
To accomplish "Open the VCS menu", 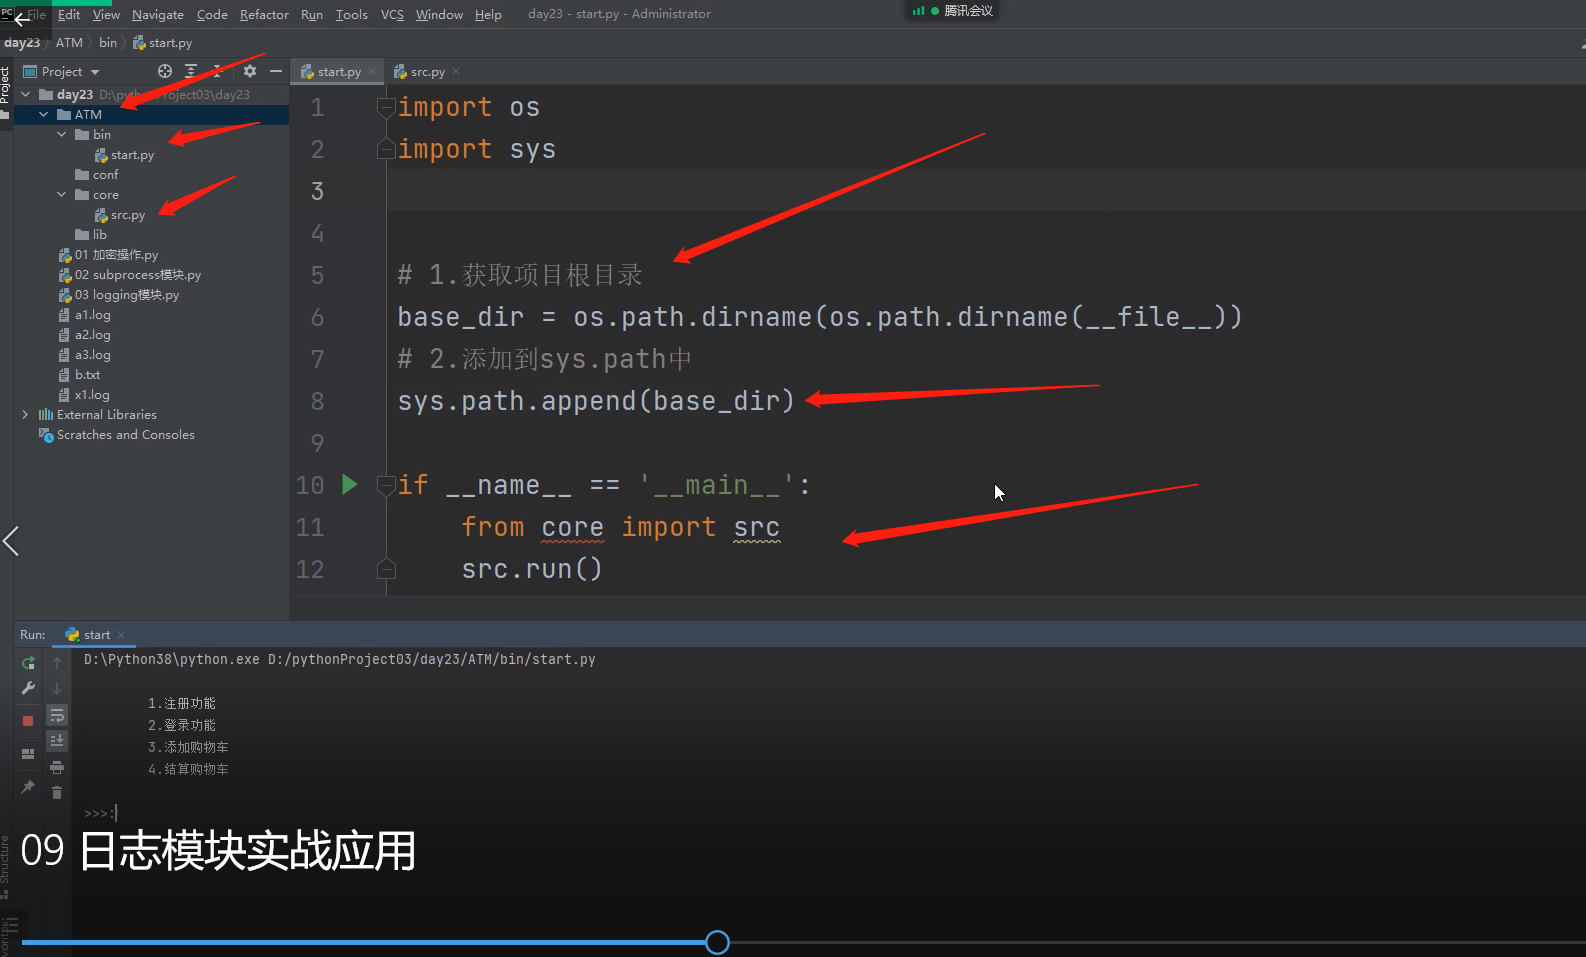I will point(393,14).
